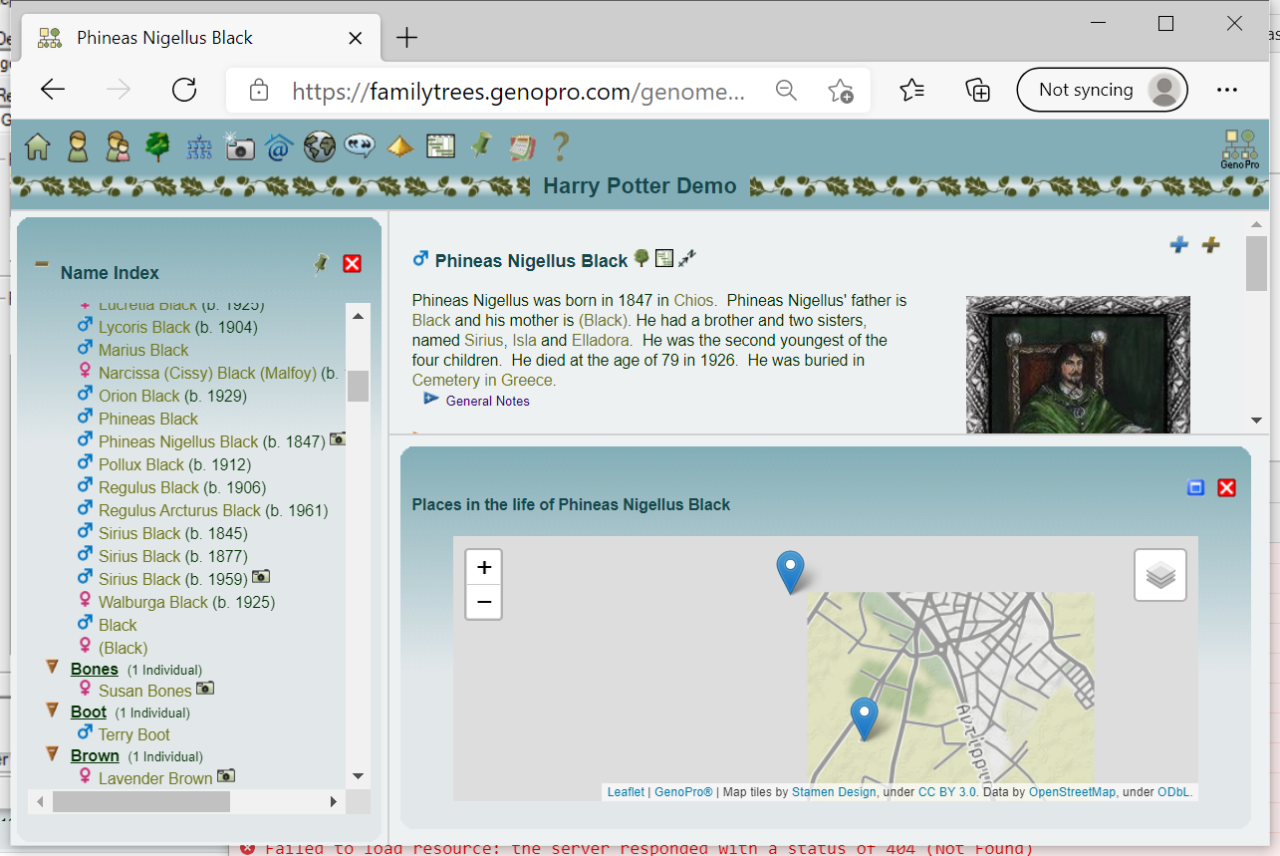Click tree icon beside Phineas Nigellus Black heading
Screen dimensions: 1280x856
[x=642, y=258]
